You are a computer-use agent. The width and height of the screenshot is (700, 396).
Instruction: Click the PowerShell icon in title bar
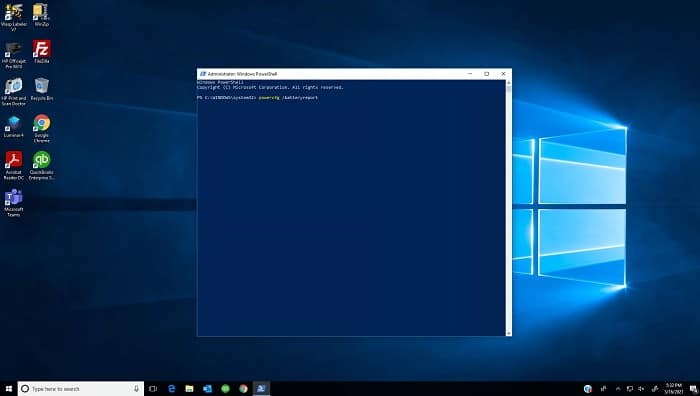[203, 74]
